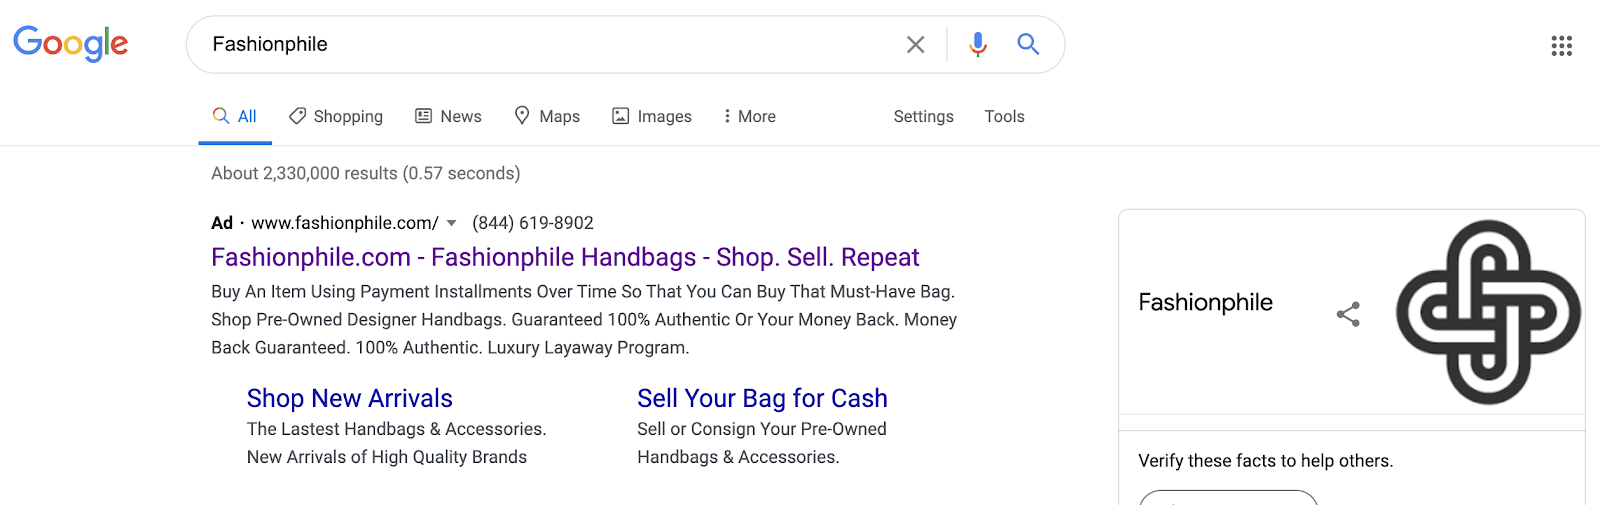Switch to the Maps tab

point(547,116)
